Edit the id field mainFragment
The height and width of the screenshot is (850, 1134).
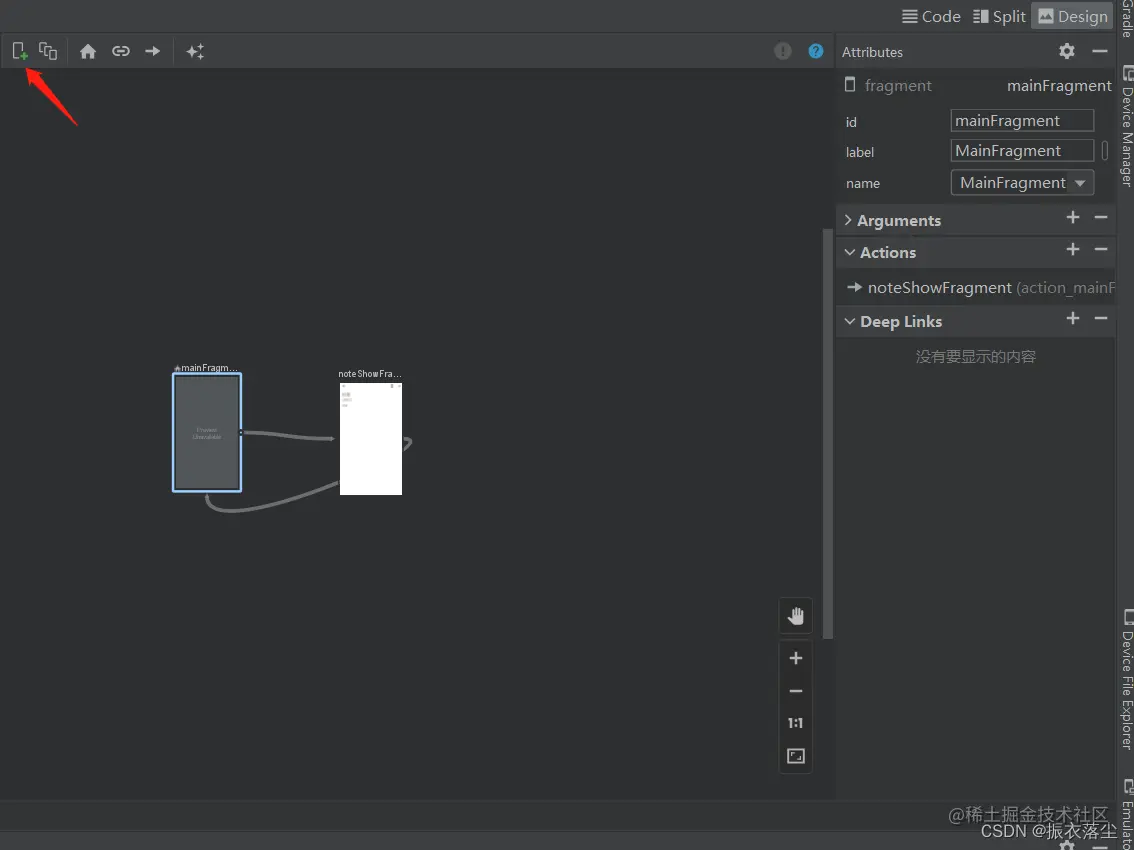[x=1022, y=121]
